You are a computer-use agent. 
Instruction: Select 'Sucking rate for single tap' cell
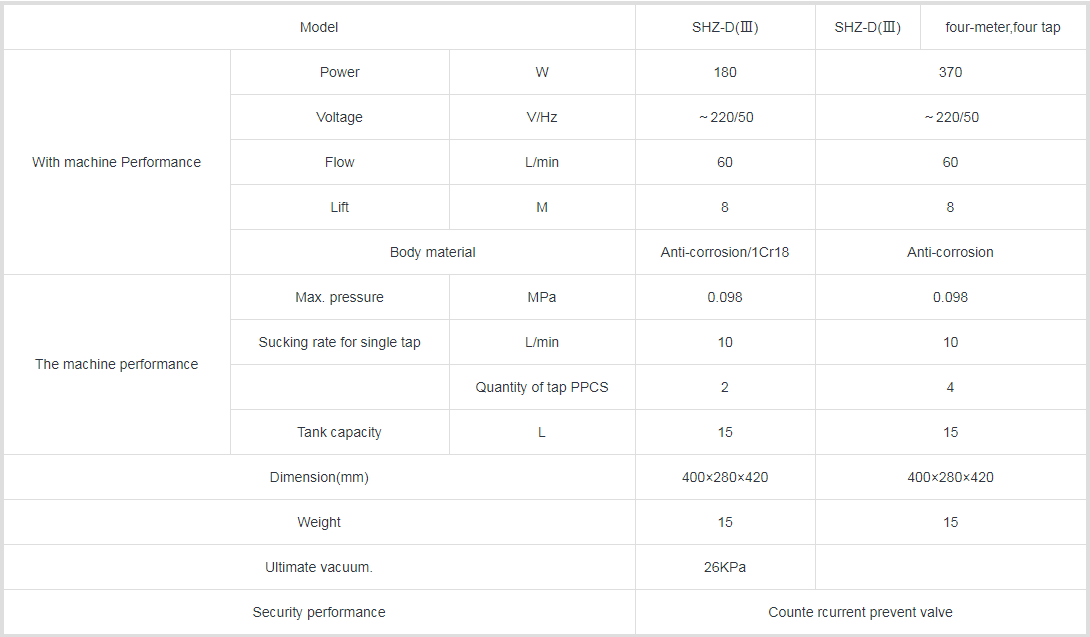pos(340,342)
